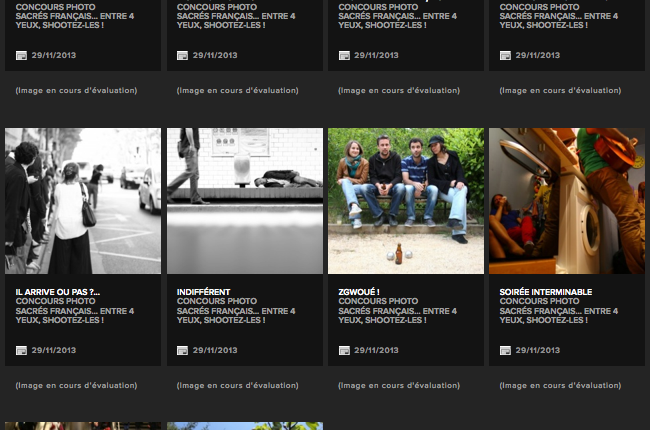
Task: Click the calendar icon on the 'Indifférent' card
Action: (182, 350)
